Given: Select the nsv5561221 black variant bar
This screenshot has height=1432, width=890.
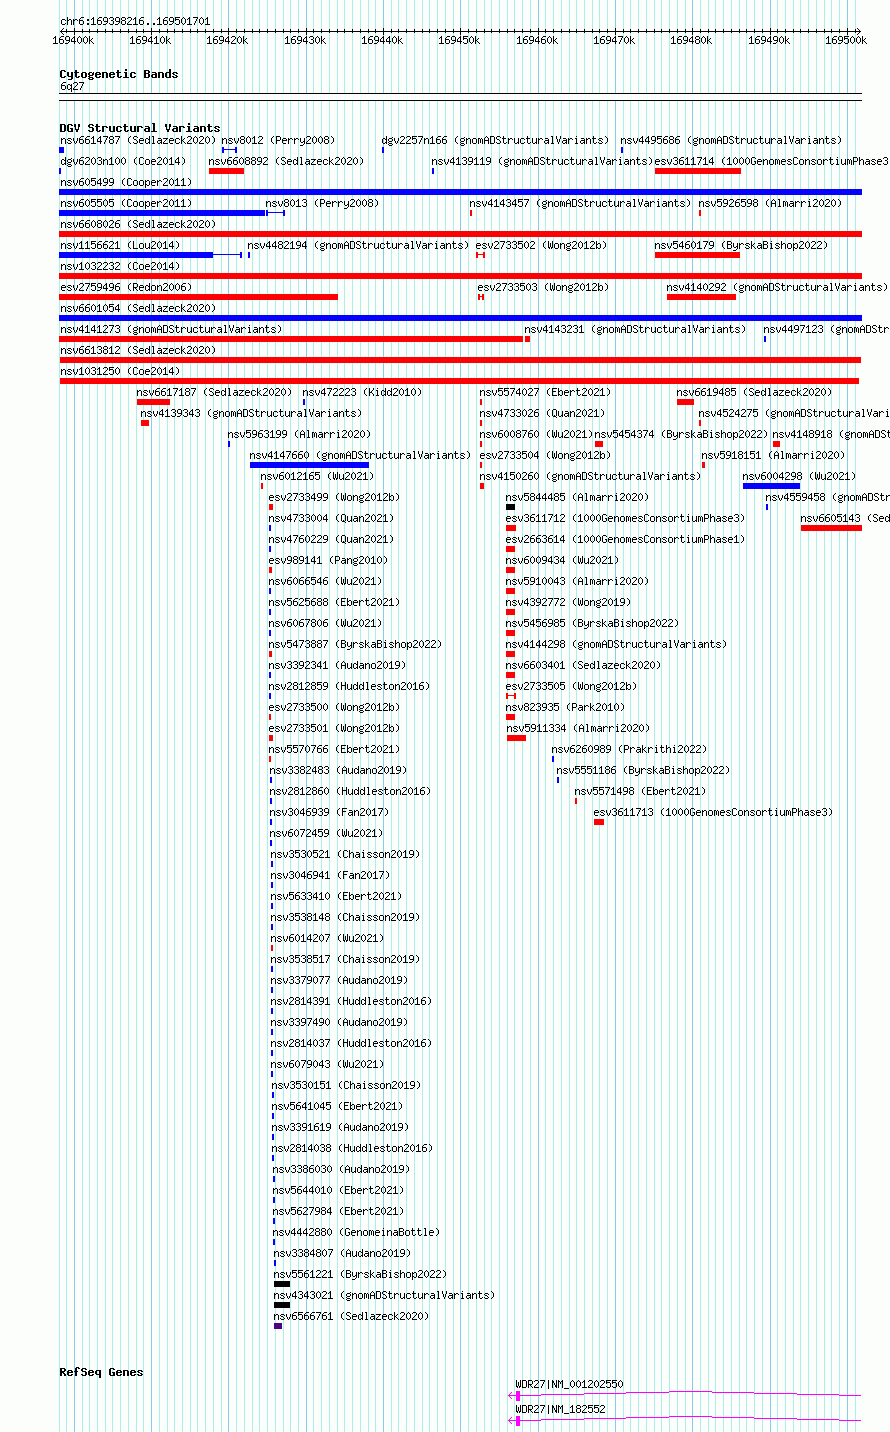Looking at the screenshot, I should point(282,1284).
